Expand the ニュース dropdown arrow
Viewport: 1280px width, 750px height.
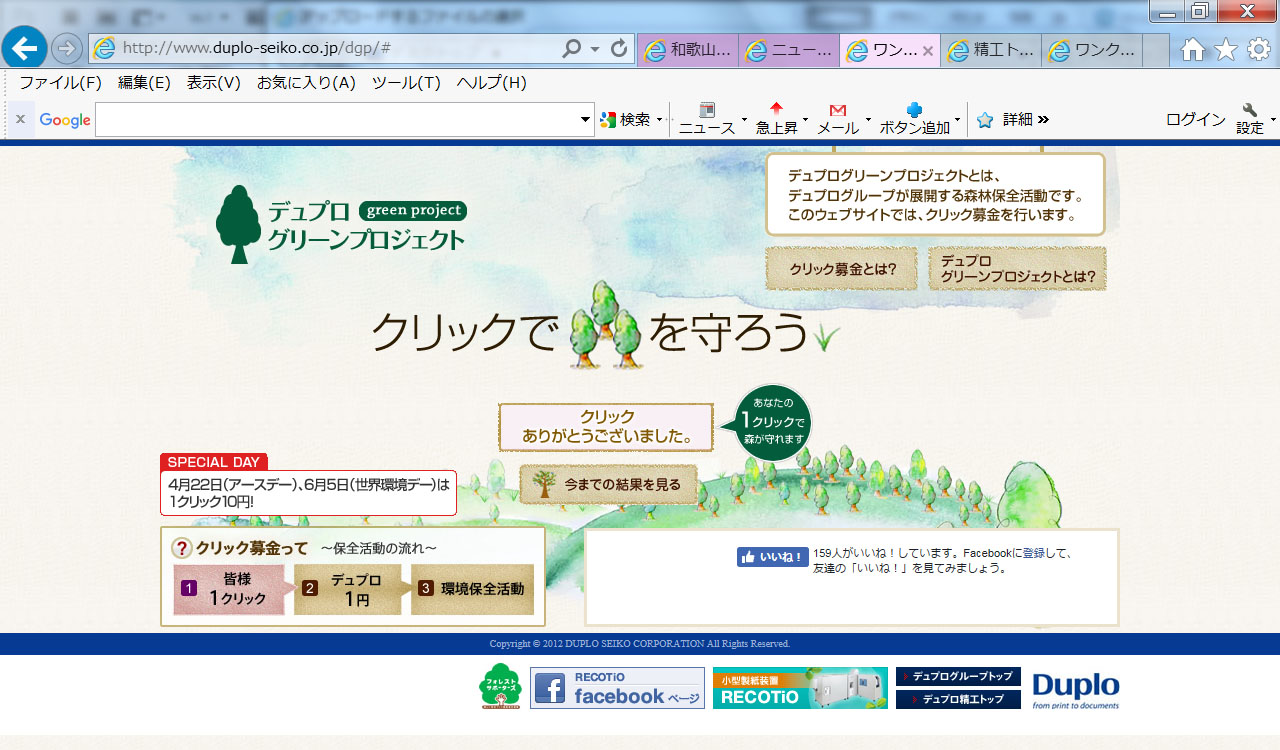(744, 120)
